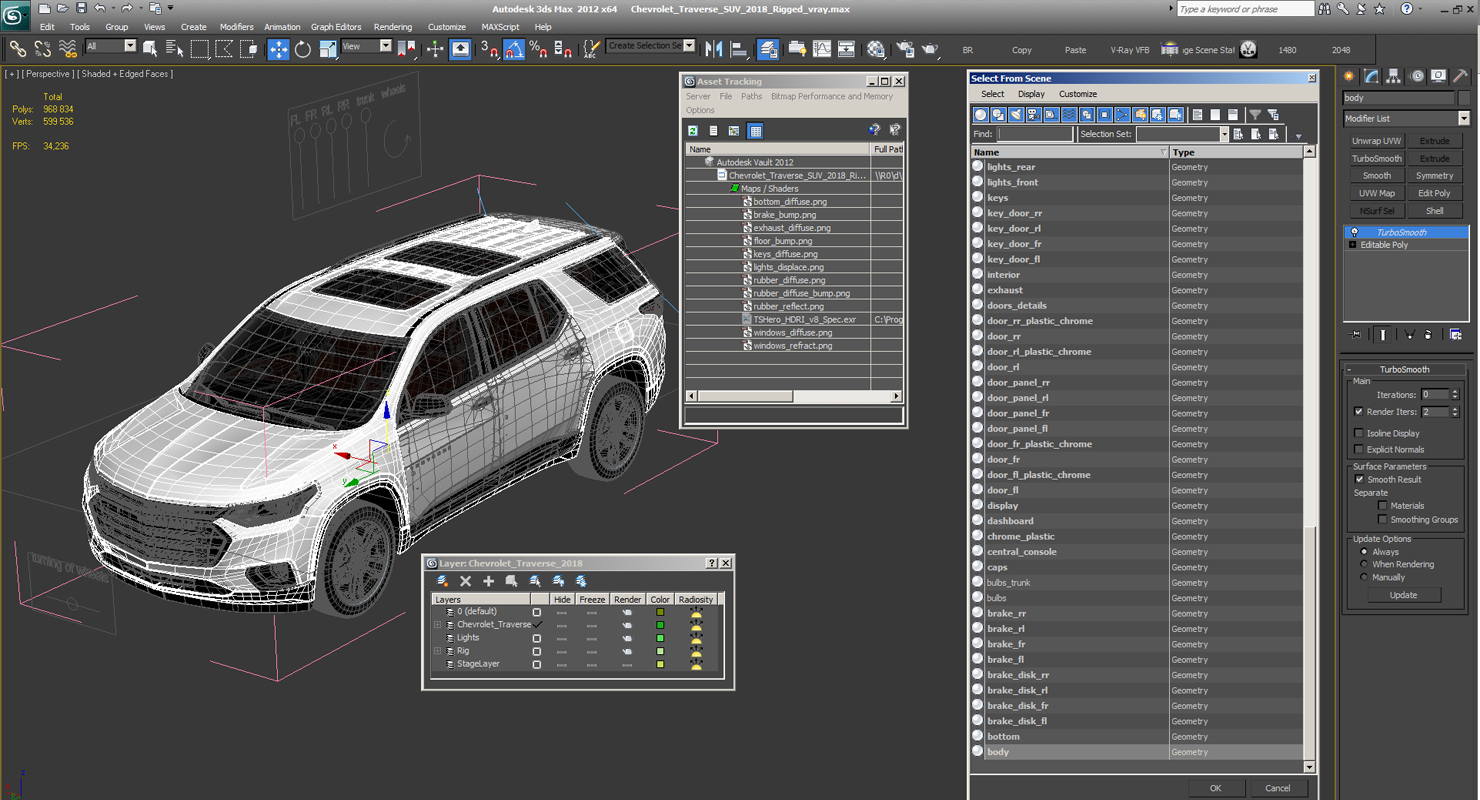Select the Manually update option
The width and height of the screenshot is (1480, 800).
tap(1364, 577)
